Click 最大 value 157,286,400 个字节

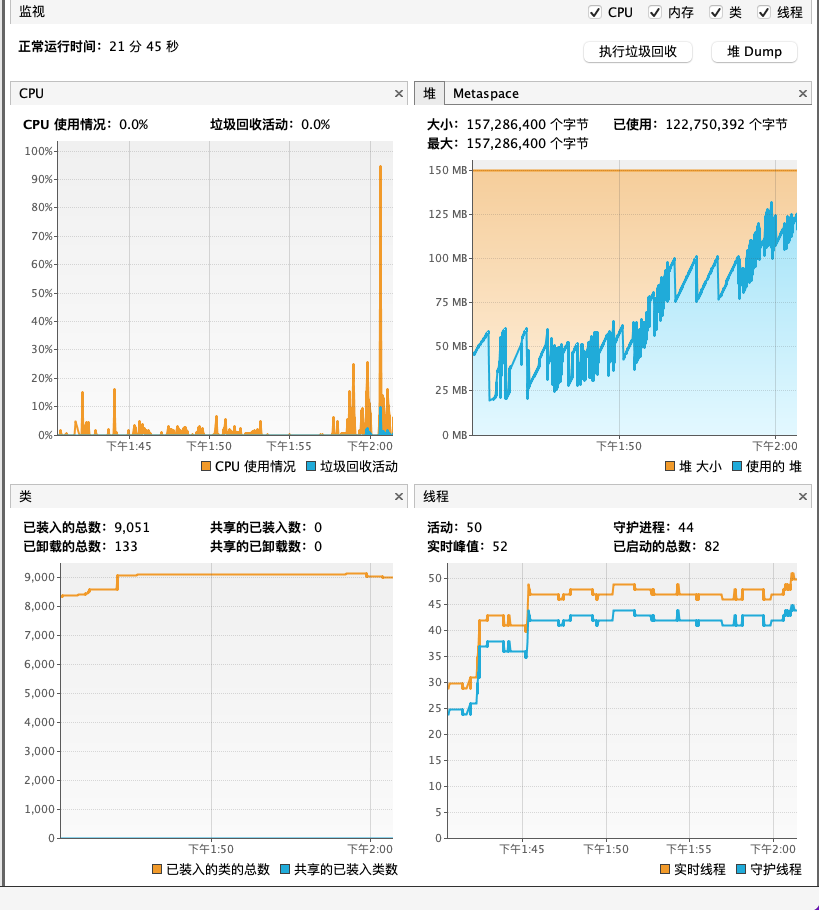[x=527, y=143]
